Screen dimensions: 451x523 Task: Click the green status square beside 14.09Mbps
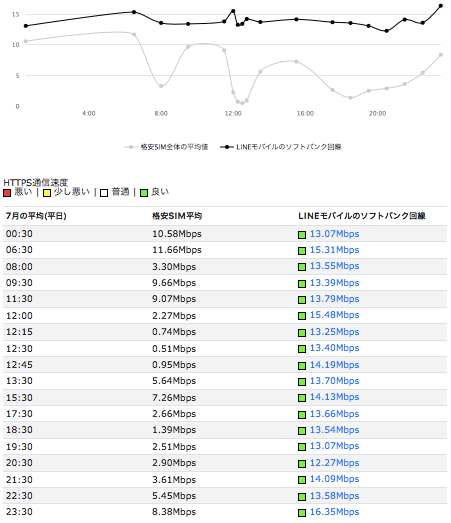coord(302,480)
